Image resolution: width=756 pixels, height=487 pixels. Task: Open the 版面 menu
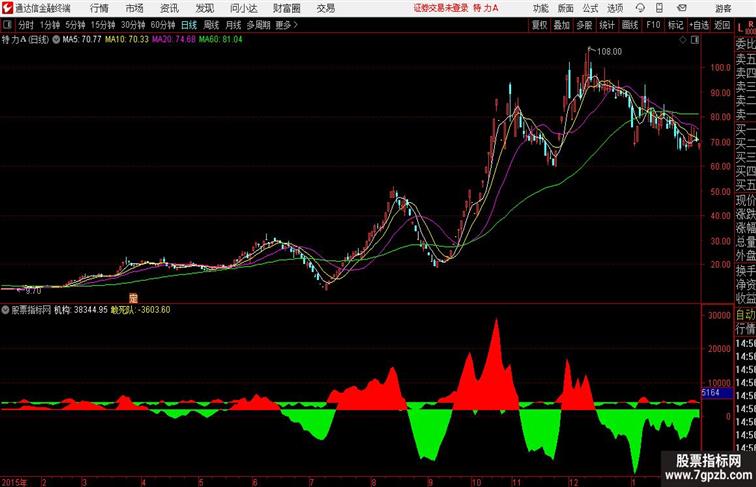[566, 8]
